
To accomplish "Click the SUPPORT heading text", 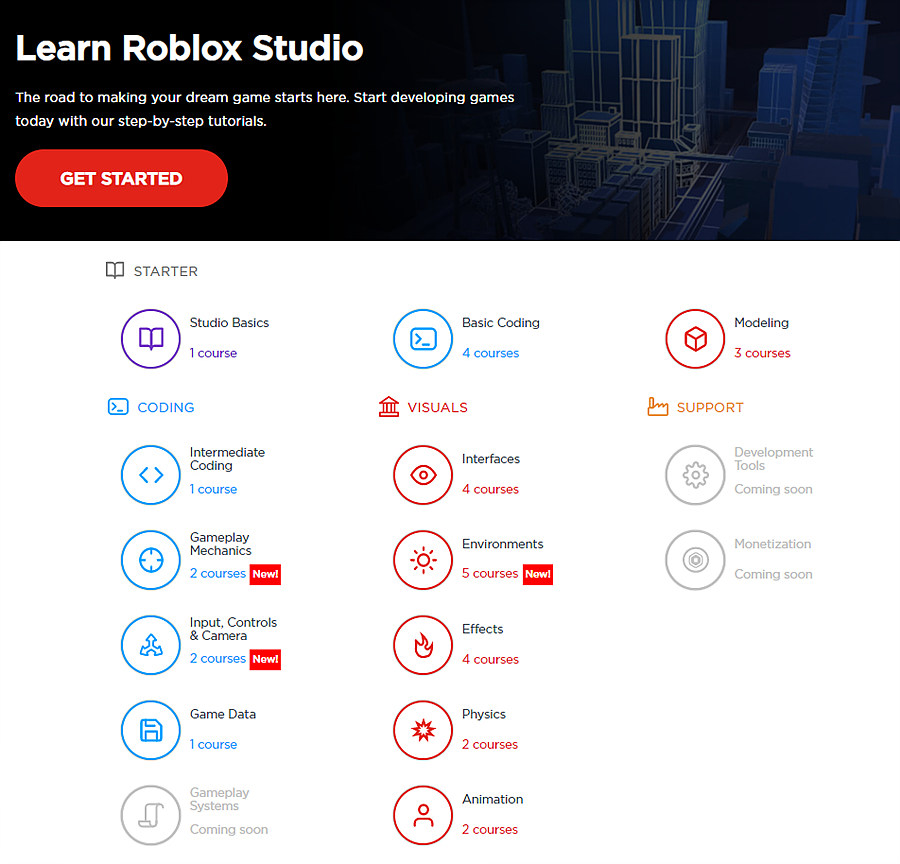I will point(710,407).
